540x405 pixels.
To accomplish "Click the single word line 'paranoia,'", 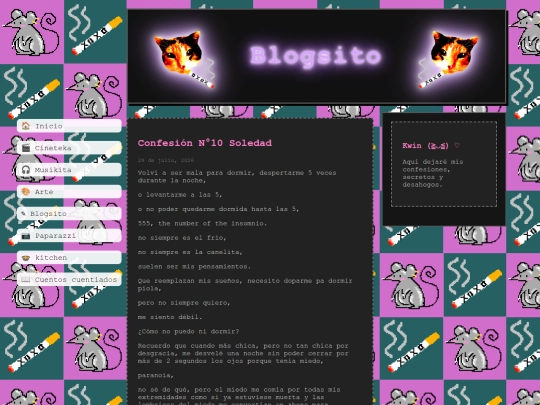I will tap(156, 375).
